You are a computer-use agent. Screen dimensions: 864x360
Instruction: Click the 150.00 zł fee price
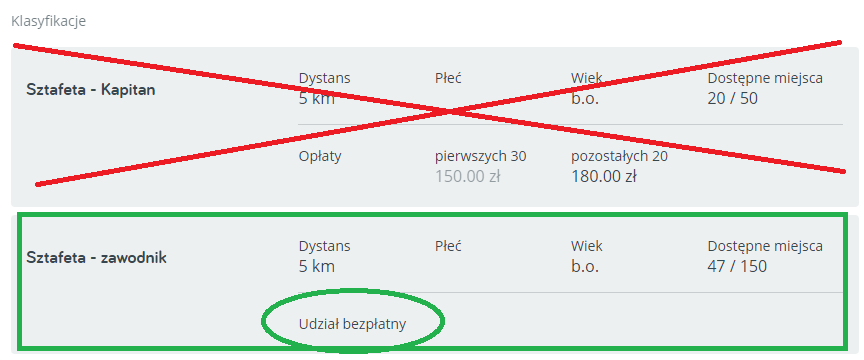[467, 177]
